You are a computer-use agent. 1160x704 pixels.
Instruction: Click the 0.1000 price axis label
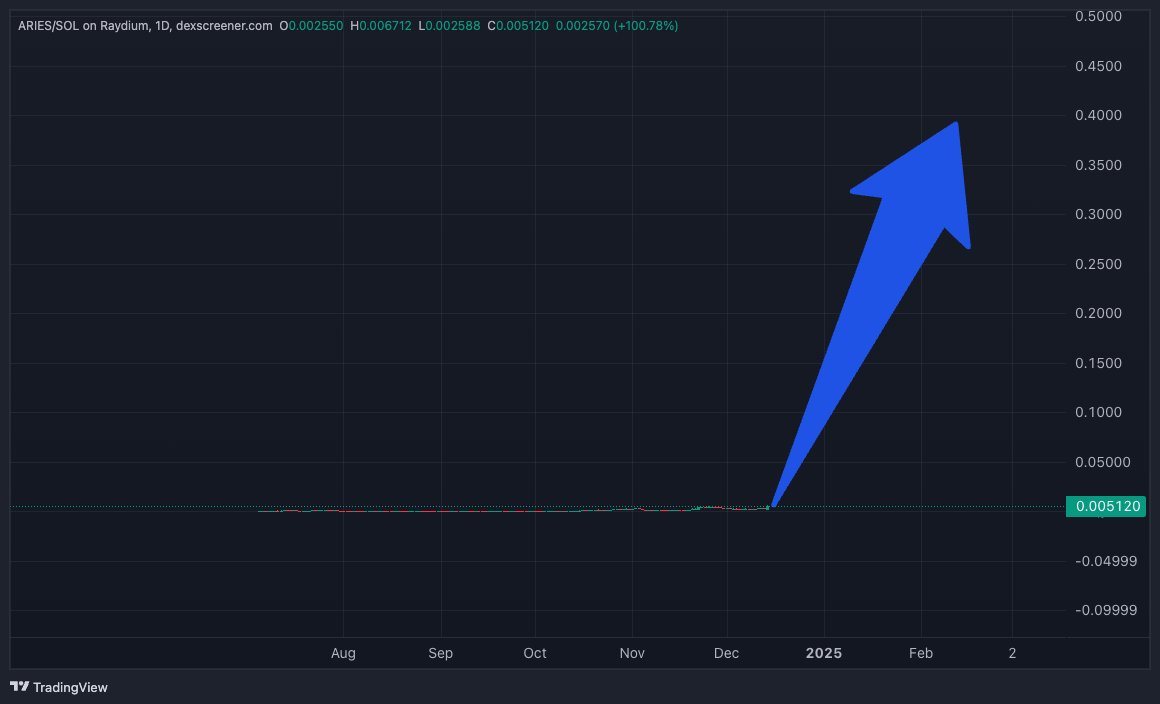tap(1098, 413)
